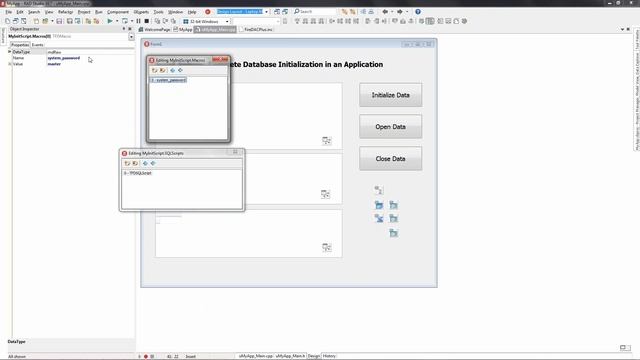Screen dimensions: 640x360
Task: Click the red circular icon after Help menu
Action: click(x=207, y=12)
